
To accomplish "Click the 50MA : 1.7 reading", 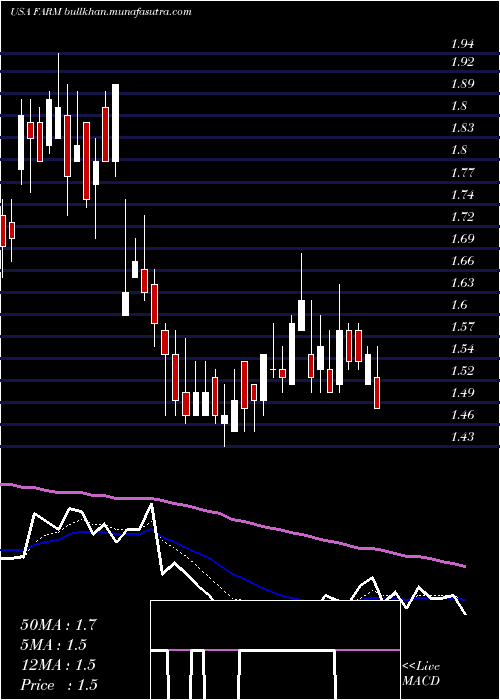I will [58, 625].
